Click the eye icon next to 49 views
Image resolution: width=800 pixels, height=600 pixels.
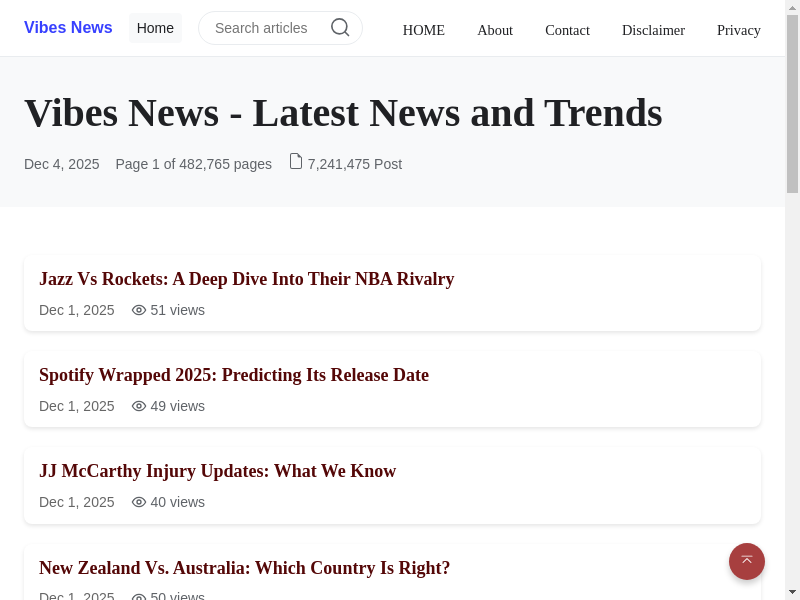139,406
